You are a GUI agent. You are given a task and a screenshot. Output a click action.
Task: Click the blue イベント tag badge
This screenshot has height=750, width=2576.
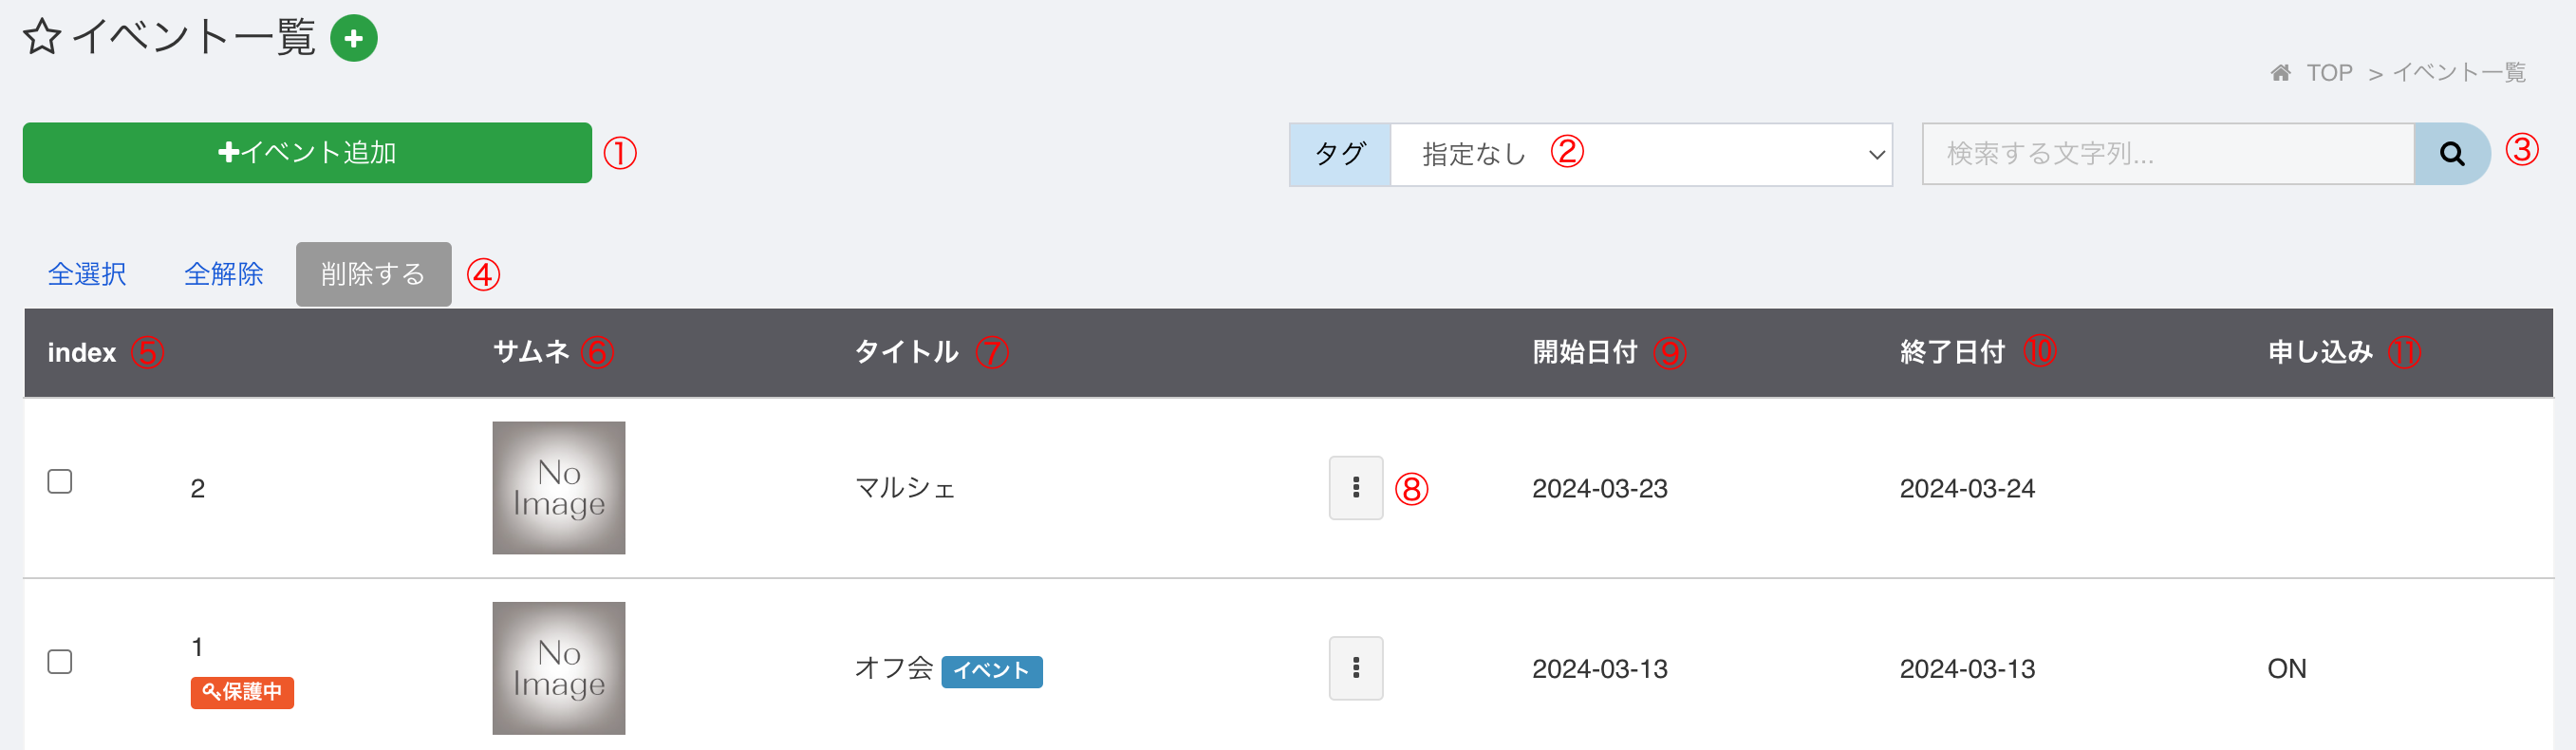(991, 671)
